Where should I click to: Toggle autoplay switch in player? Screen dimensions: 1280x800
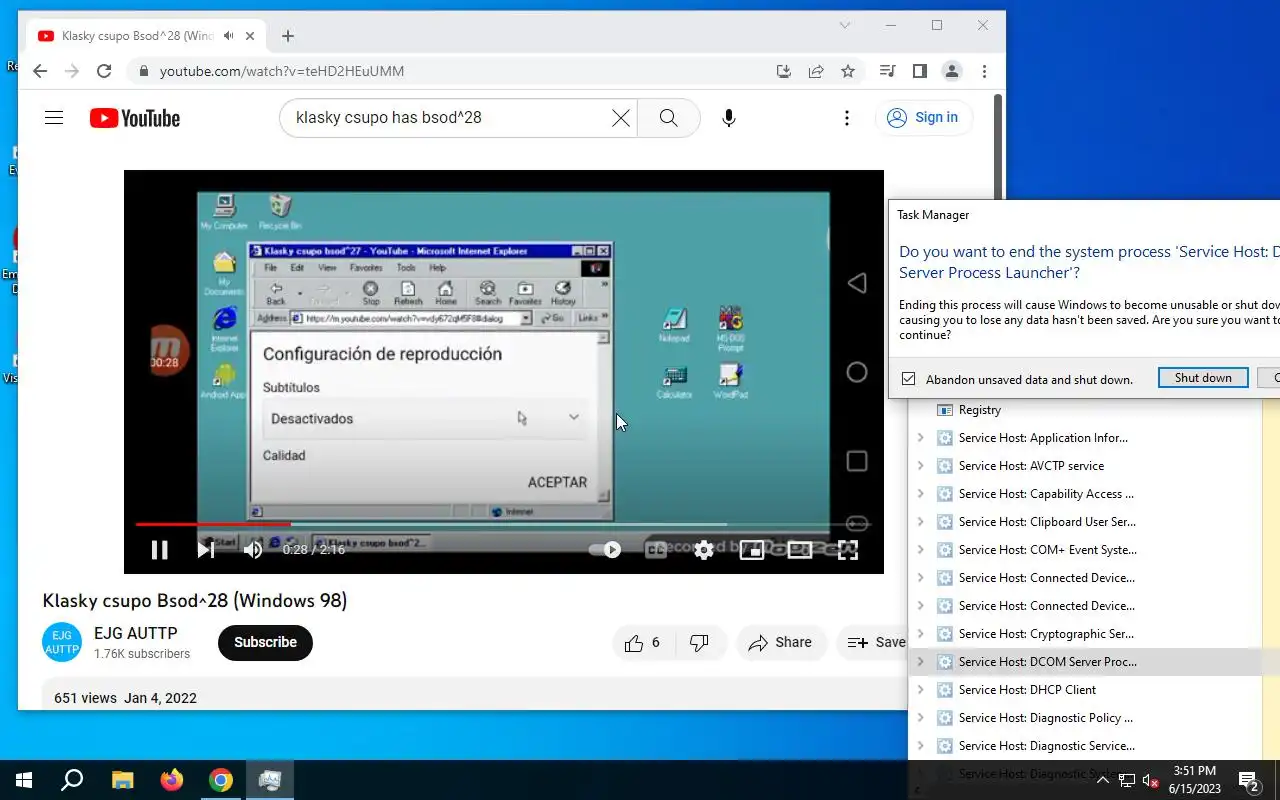click(606, 549)
